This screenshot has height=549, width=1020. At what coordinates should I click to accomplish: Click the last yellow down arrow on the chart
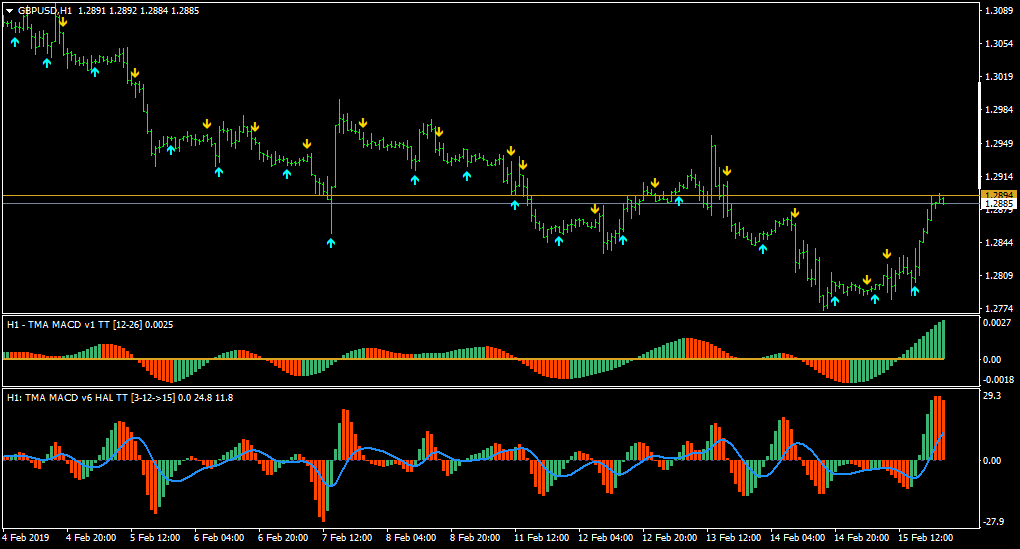click(886, 254)
